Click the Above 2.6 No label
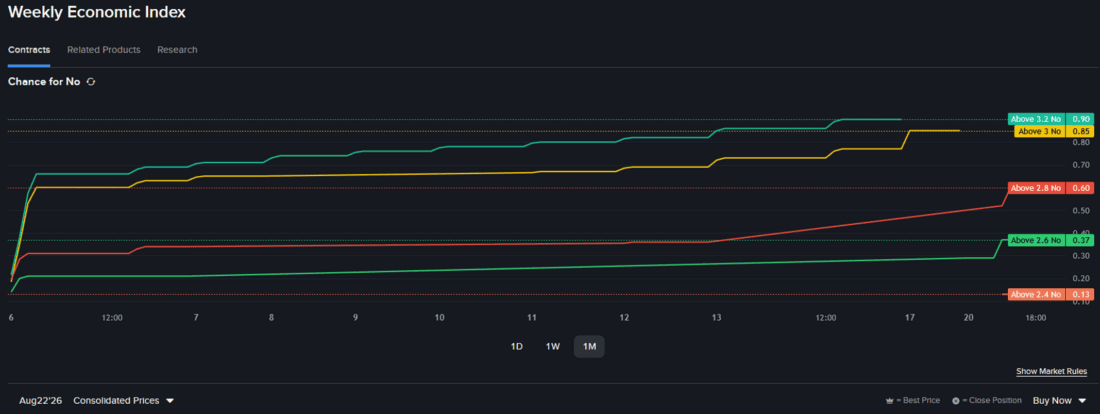 click(x=1036, y=240)
